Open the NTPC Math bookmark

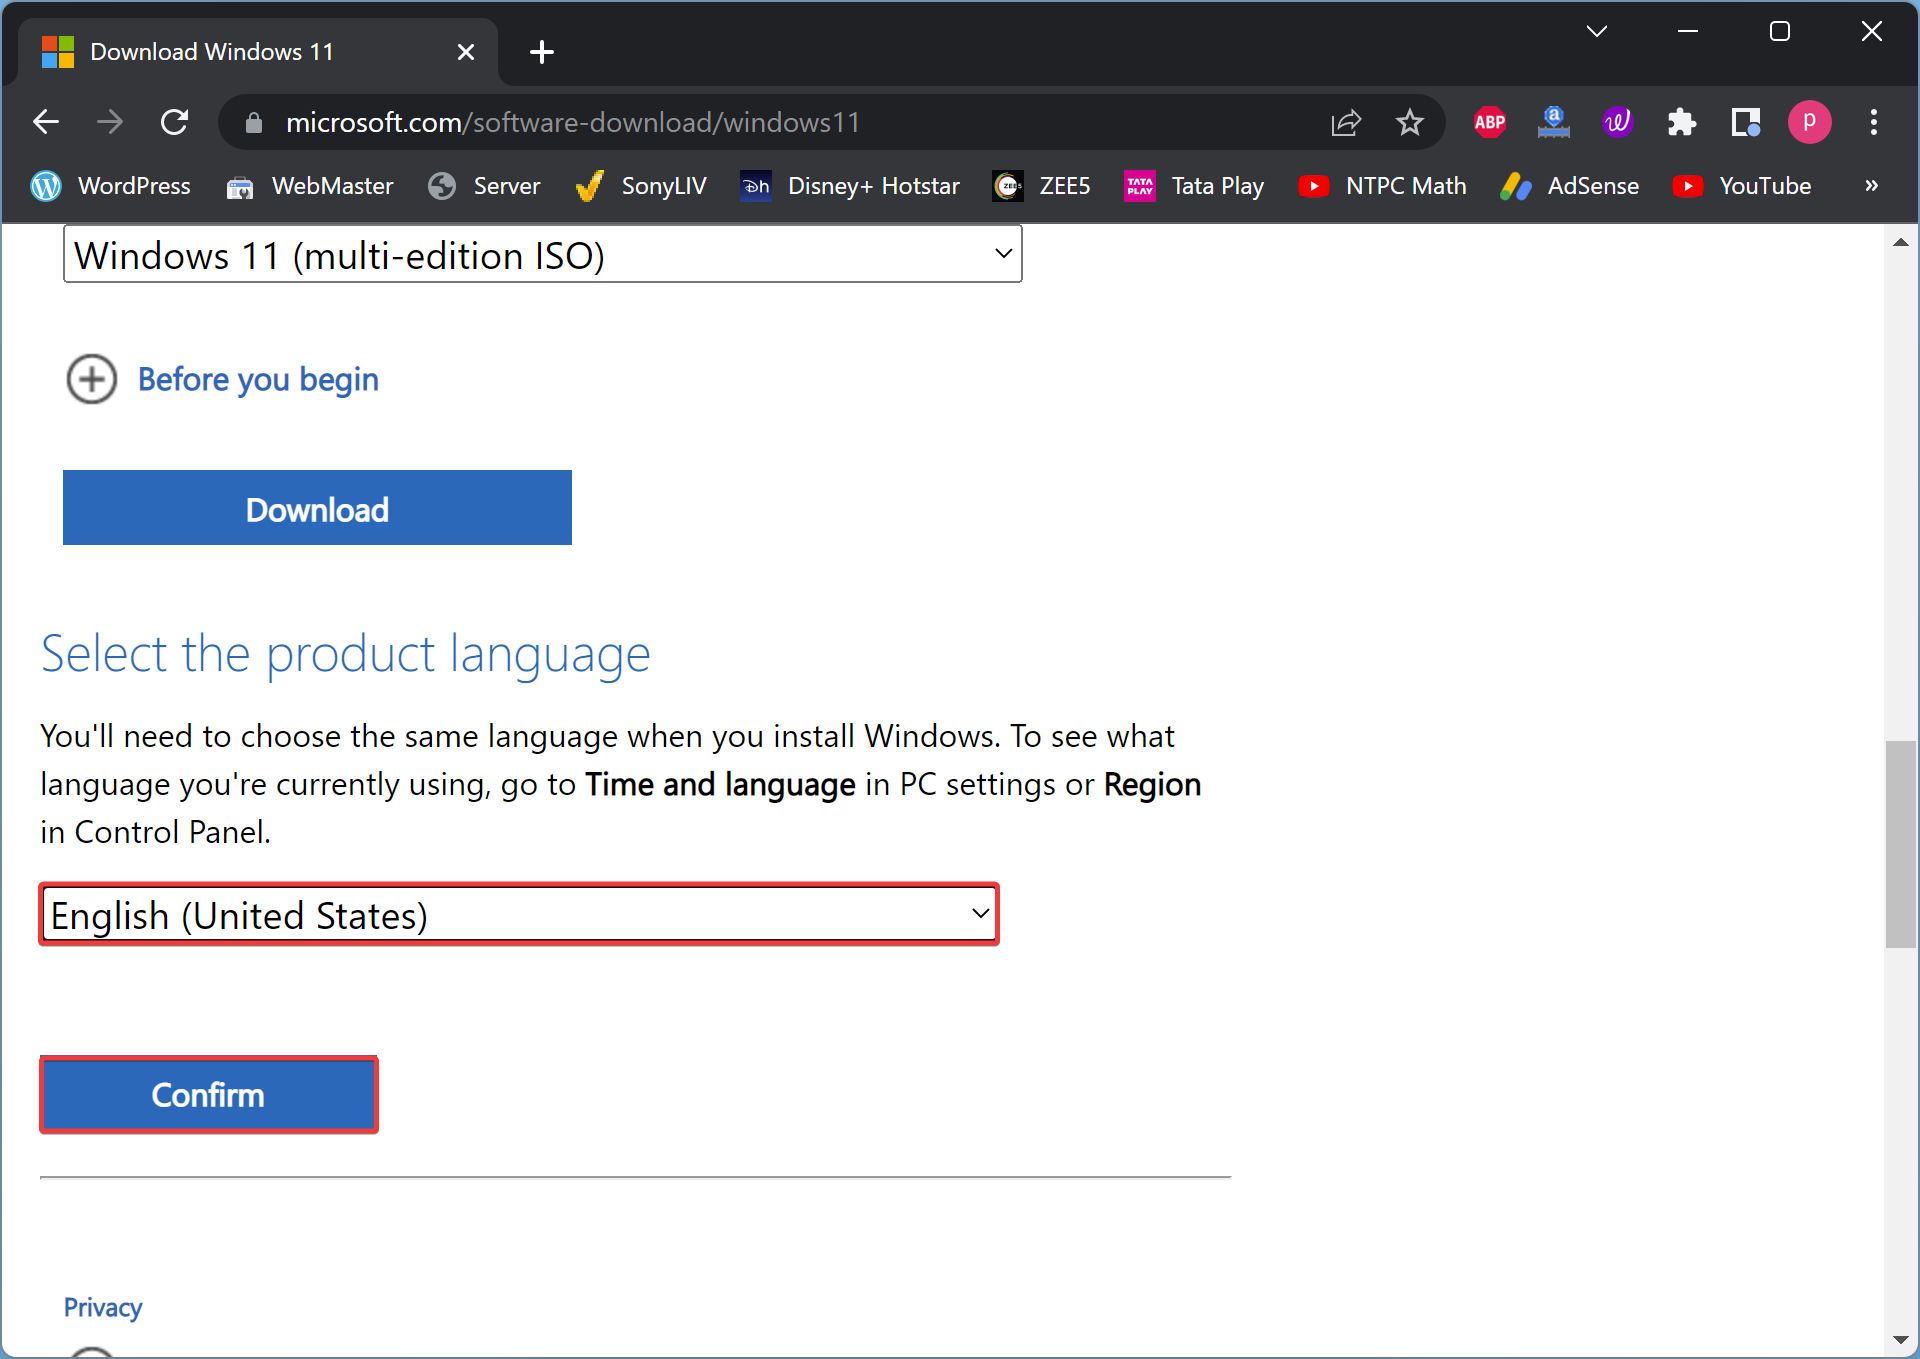1382,186
